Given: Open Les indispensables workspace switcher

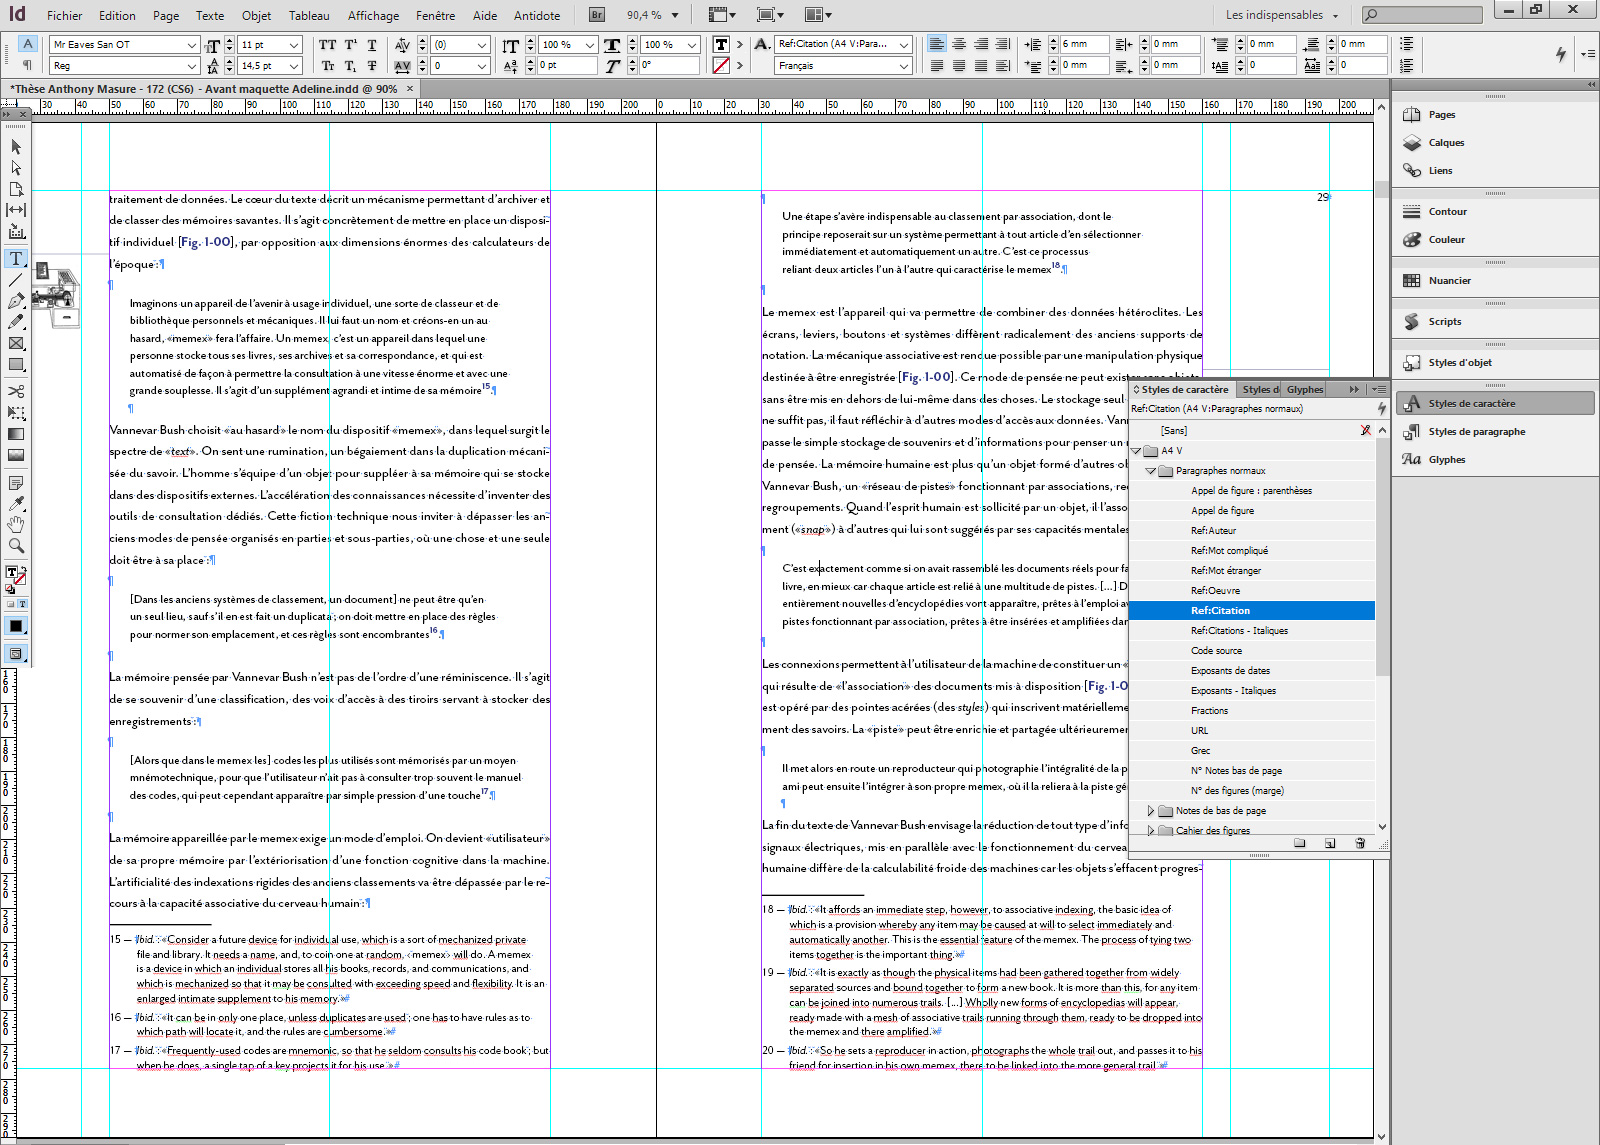Looking at the screenshot, I should coord(1282,15).
